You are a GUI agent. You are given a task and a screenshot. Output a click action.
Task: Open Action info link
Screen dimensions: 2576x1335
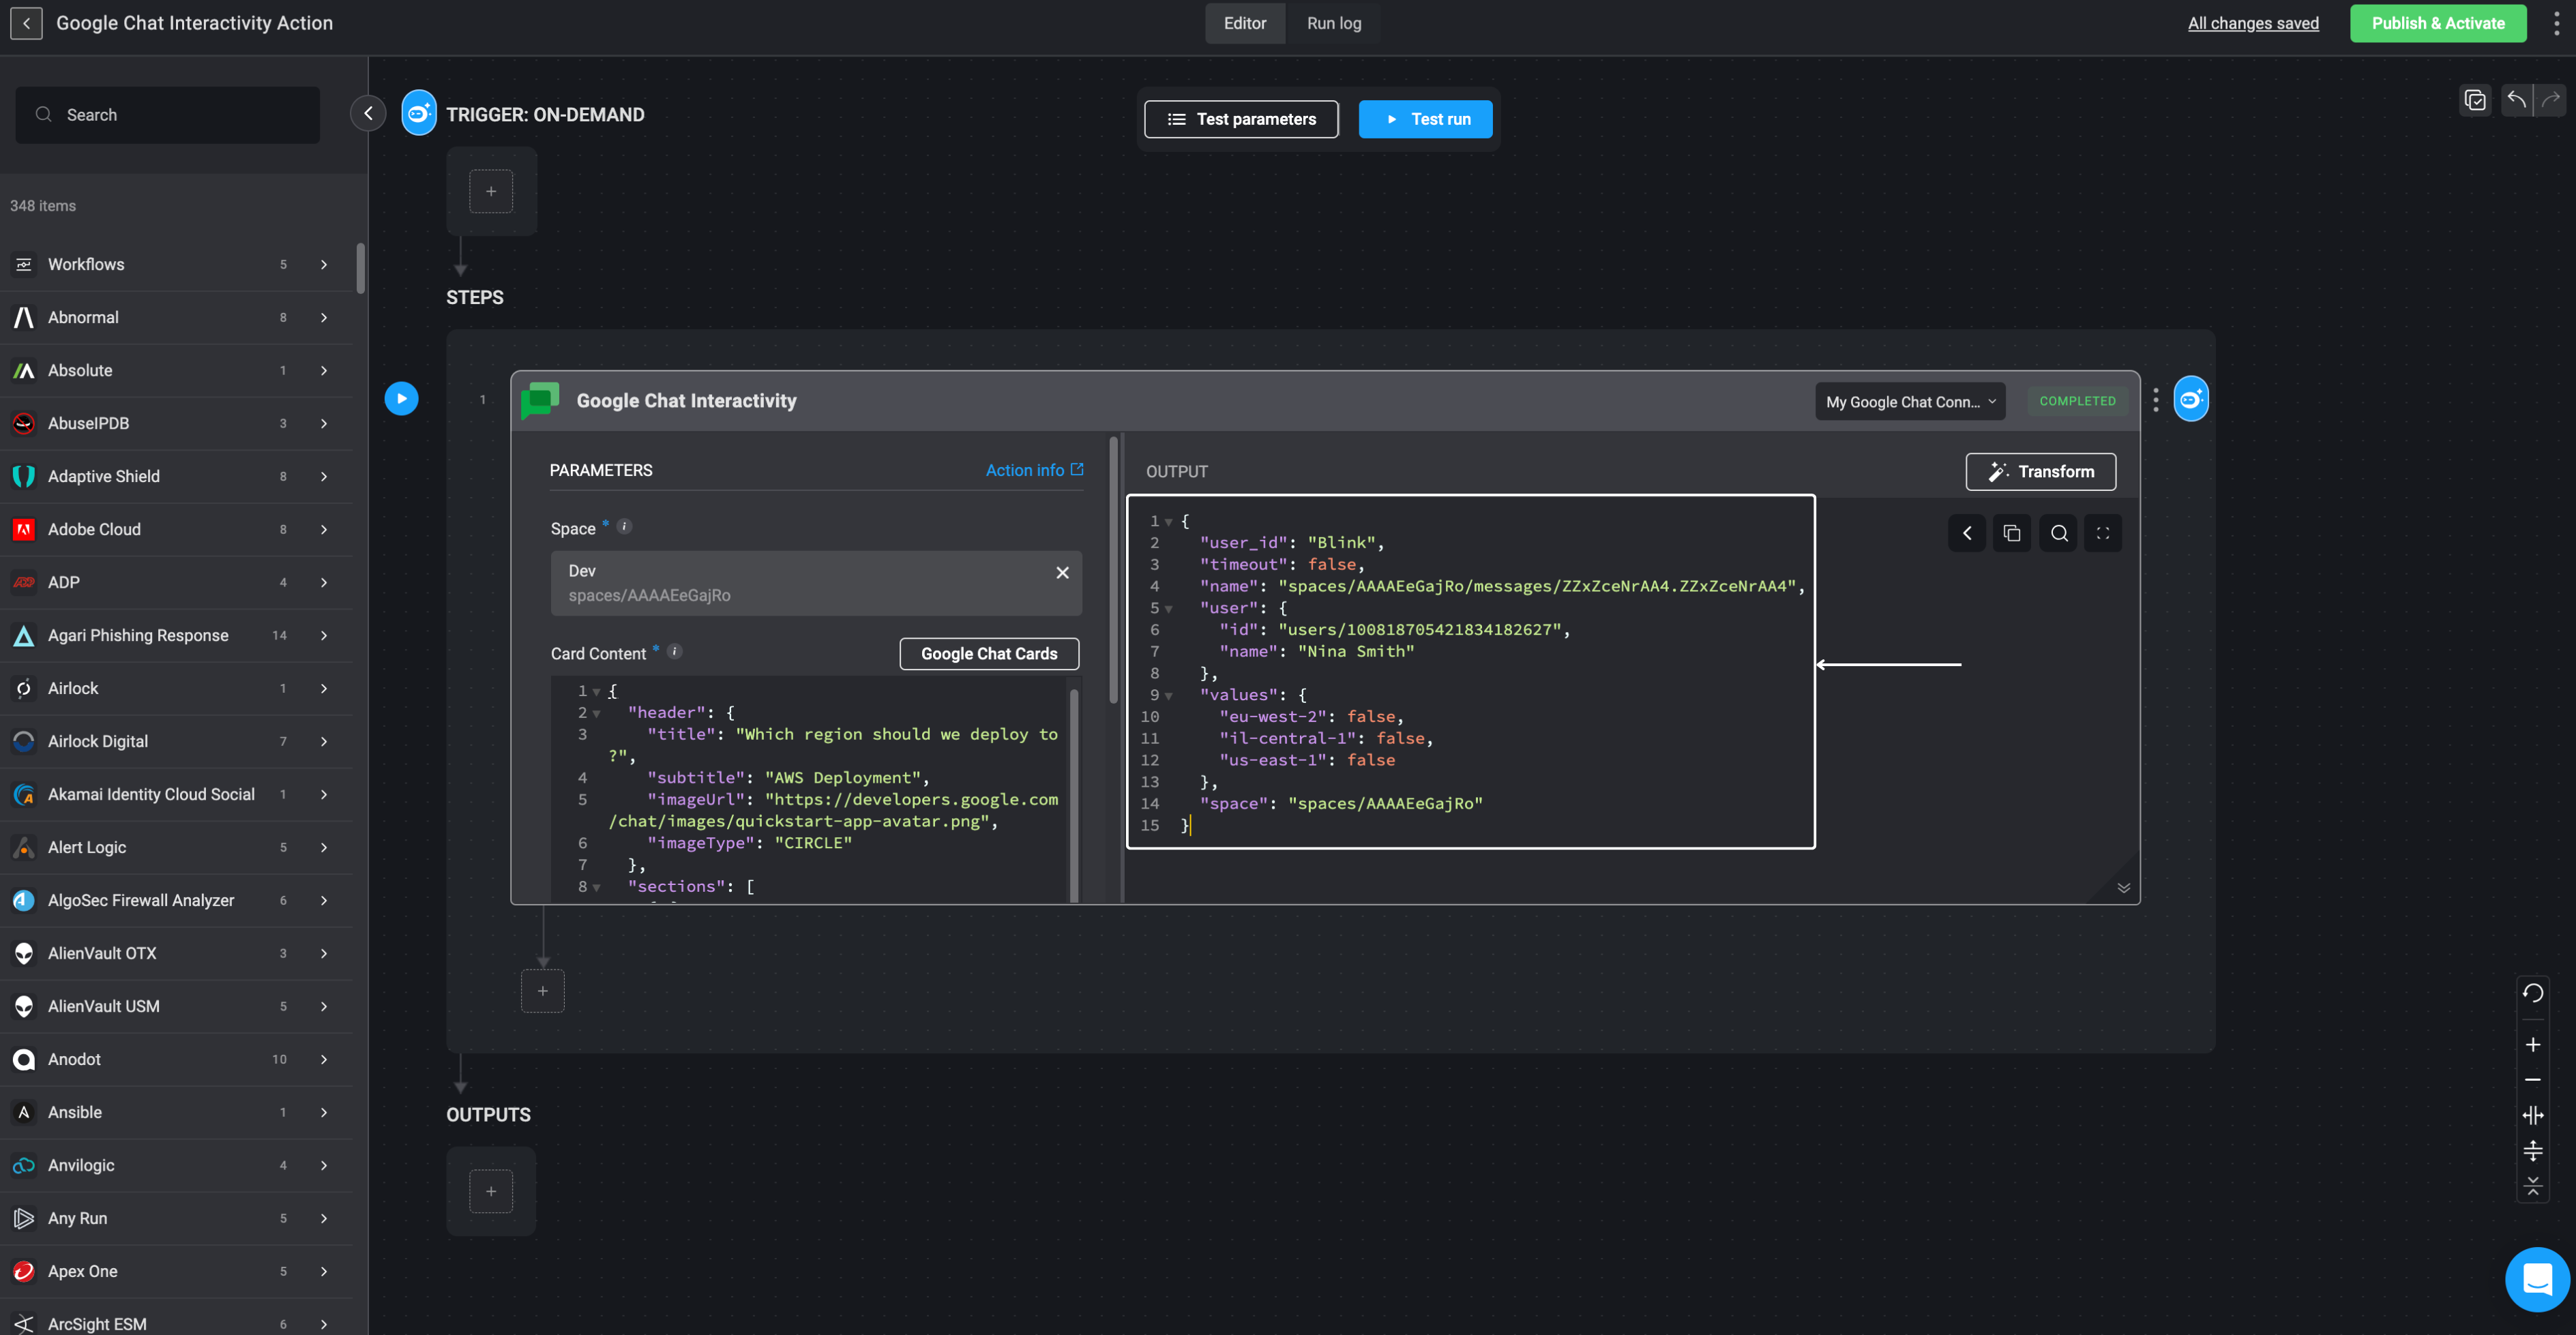[1034, 470]
